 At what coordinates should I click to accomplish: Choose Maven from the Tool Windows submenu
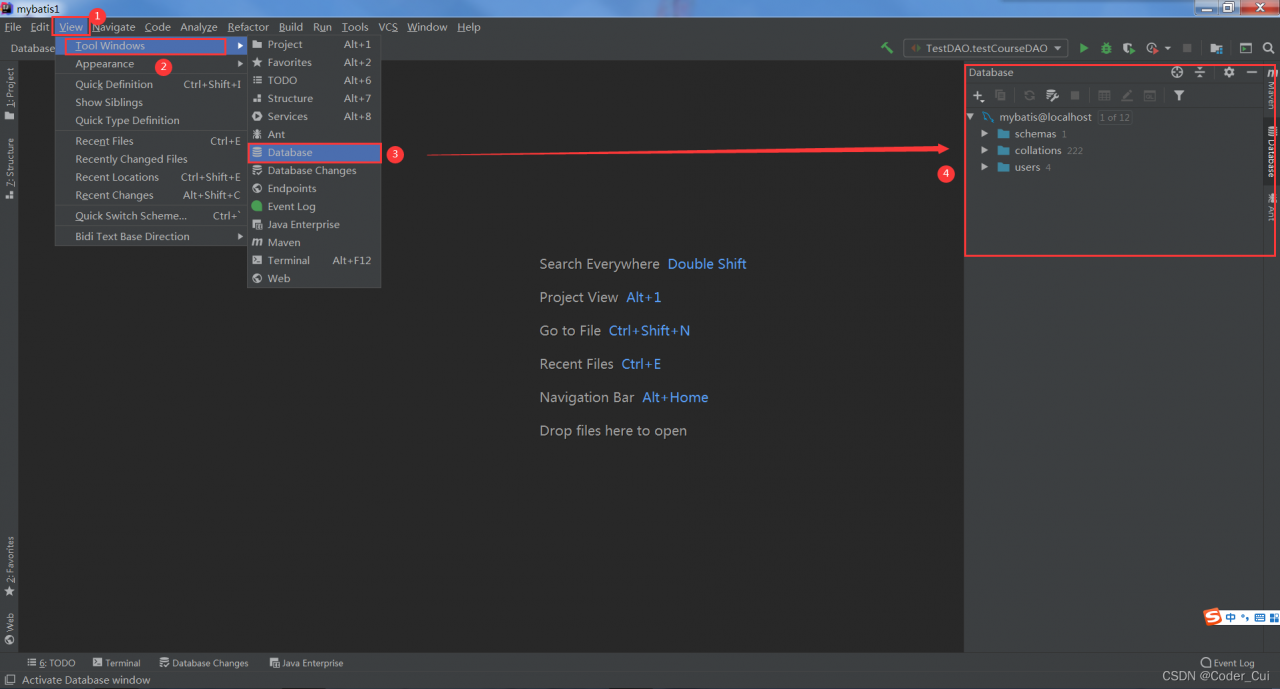pyautogui.click(x=314, y=243)
